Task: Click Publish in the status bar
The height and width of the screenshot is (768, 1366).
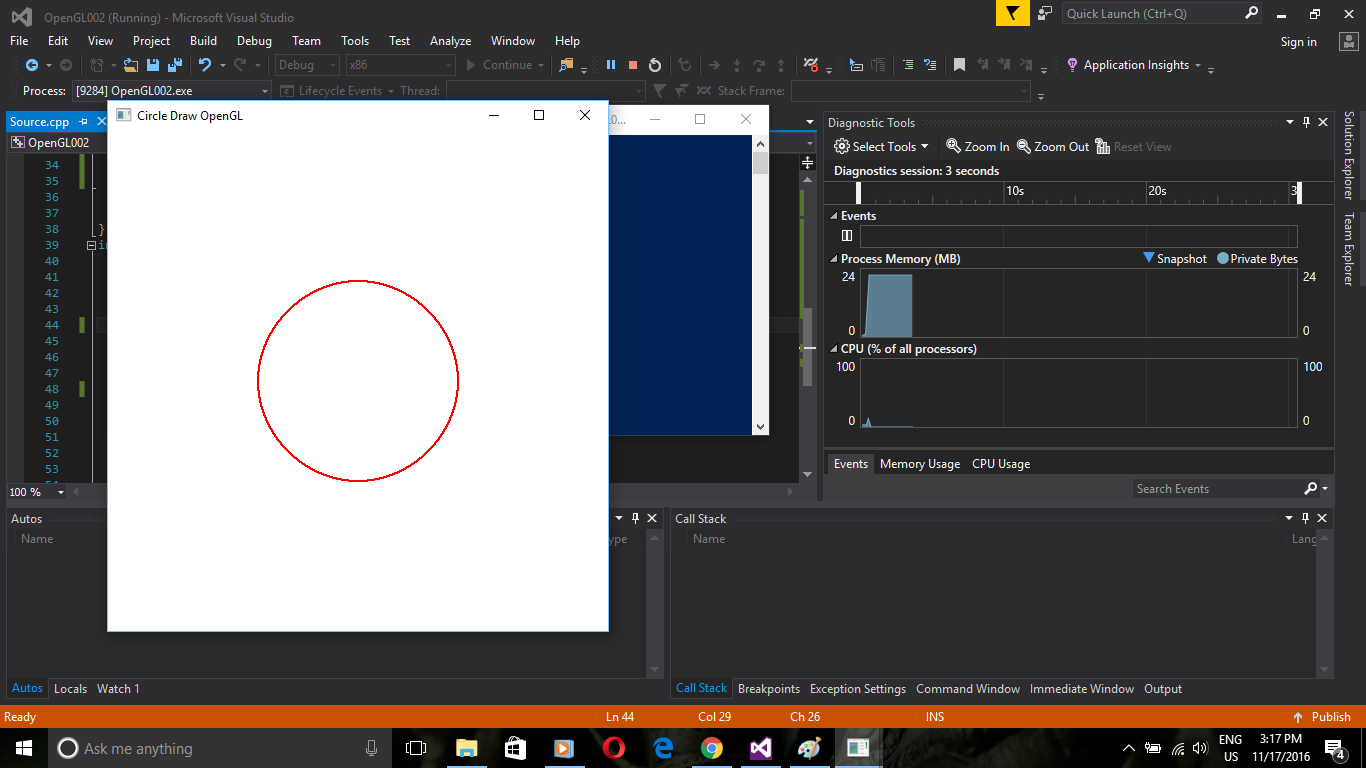Action: (1322, 717)
